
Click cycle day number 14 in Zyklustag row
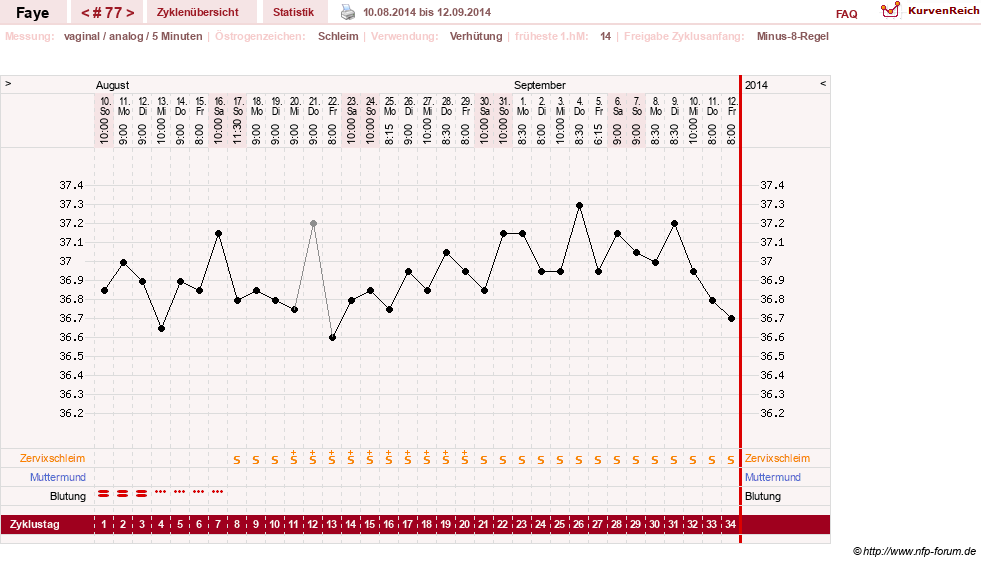coord(351,524)
